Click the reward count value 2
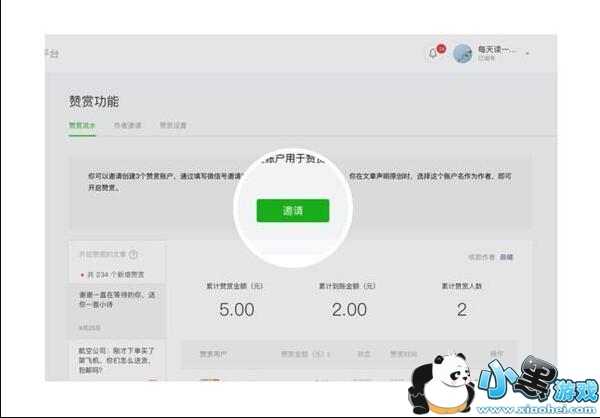The width and height of the screenshot is (600, 418). pyautogui.click(x=461, y=310)
